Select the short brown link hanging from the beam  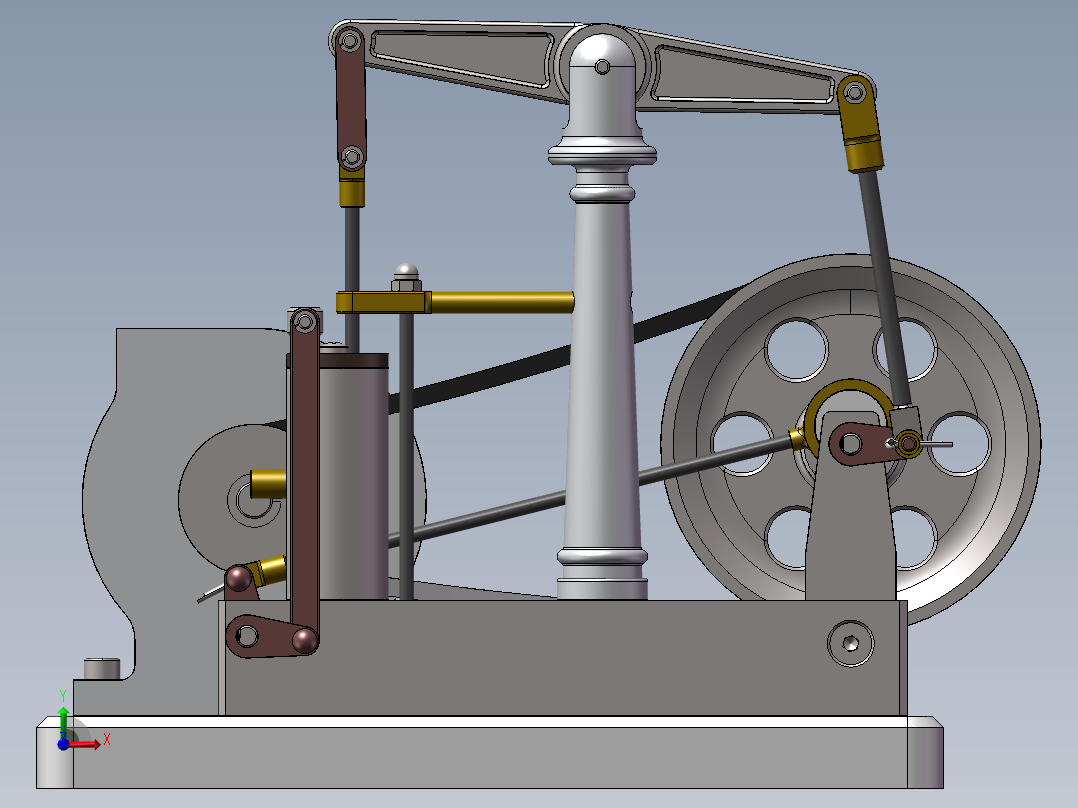point(351,100)
